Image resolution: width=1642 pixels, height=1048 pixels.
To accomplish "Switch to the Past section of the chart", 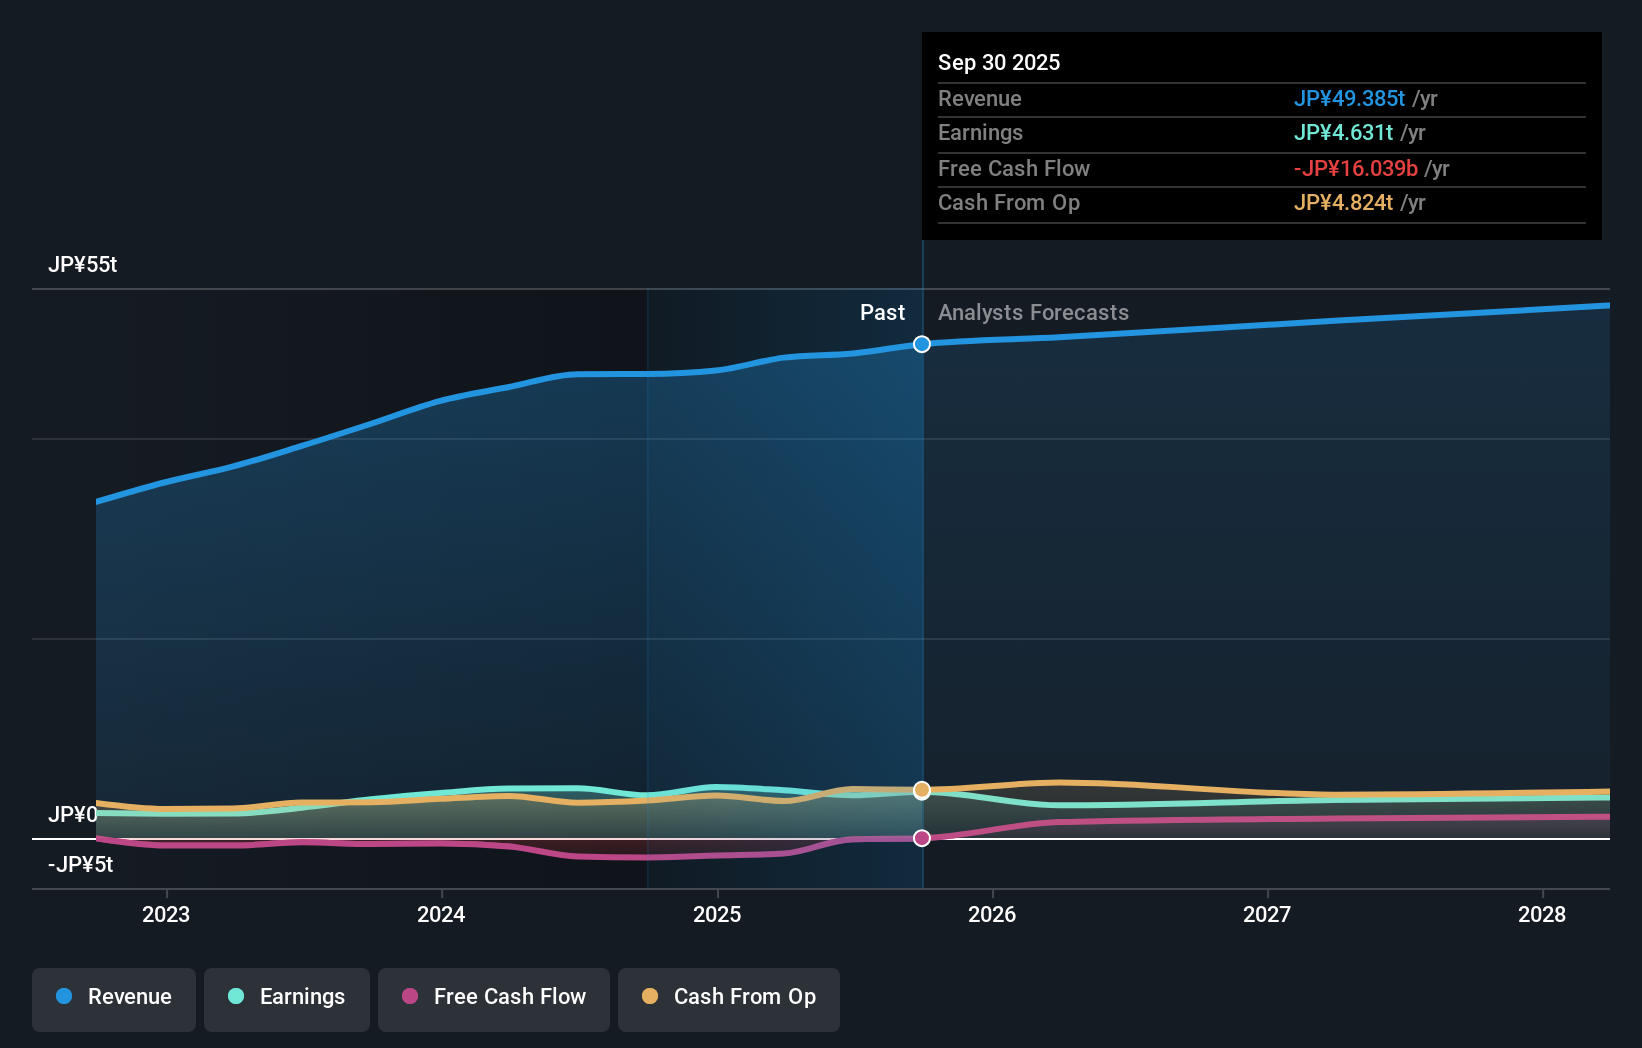I will click(x=882, y=312).
